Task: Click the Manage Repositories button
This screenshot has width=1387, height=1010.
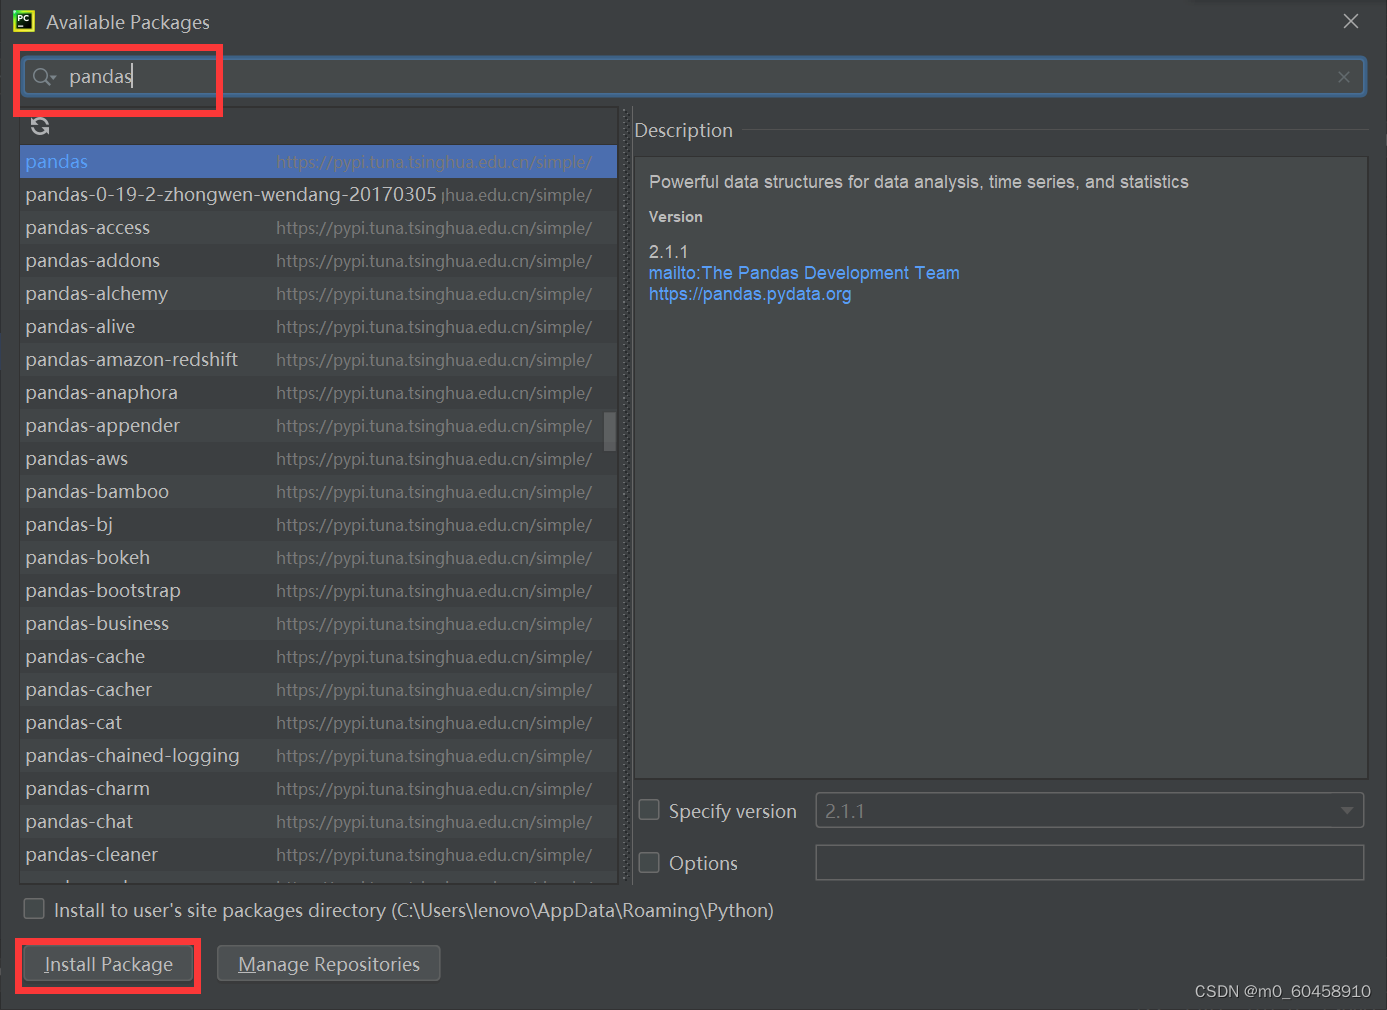Action: coord(328,964)
